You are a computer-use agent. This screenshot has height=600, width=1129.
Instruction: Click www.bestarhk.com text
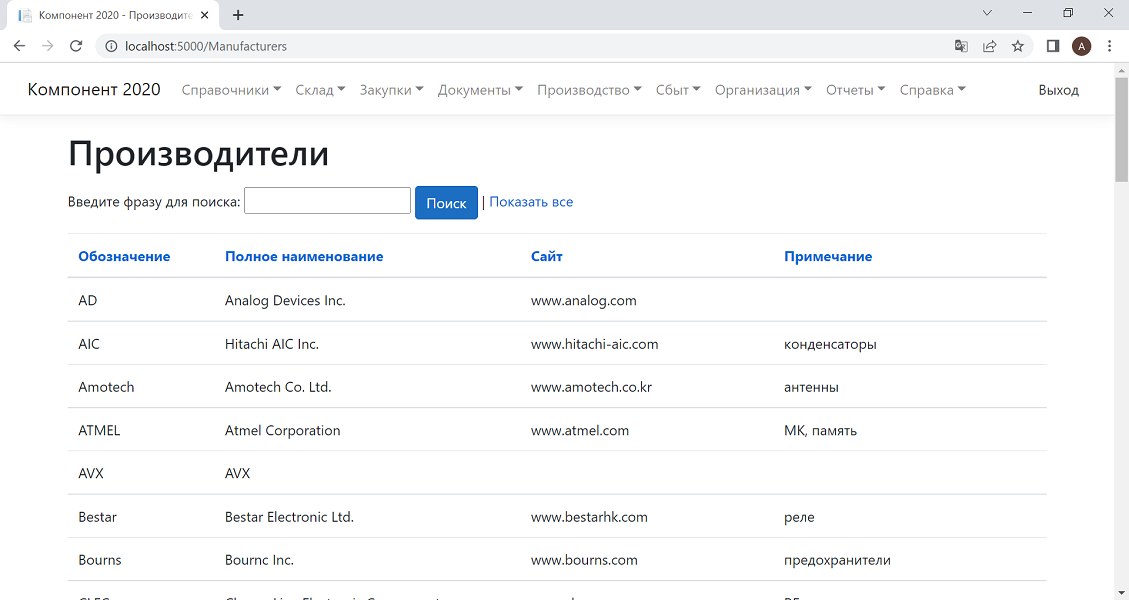click(589, 516)
